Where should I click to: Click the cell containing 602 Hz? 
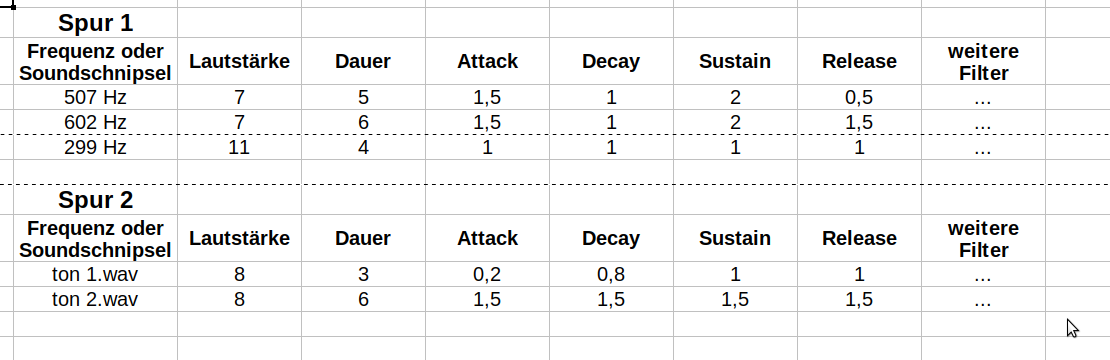tap(96, 122)
